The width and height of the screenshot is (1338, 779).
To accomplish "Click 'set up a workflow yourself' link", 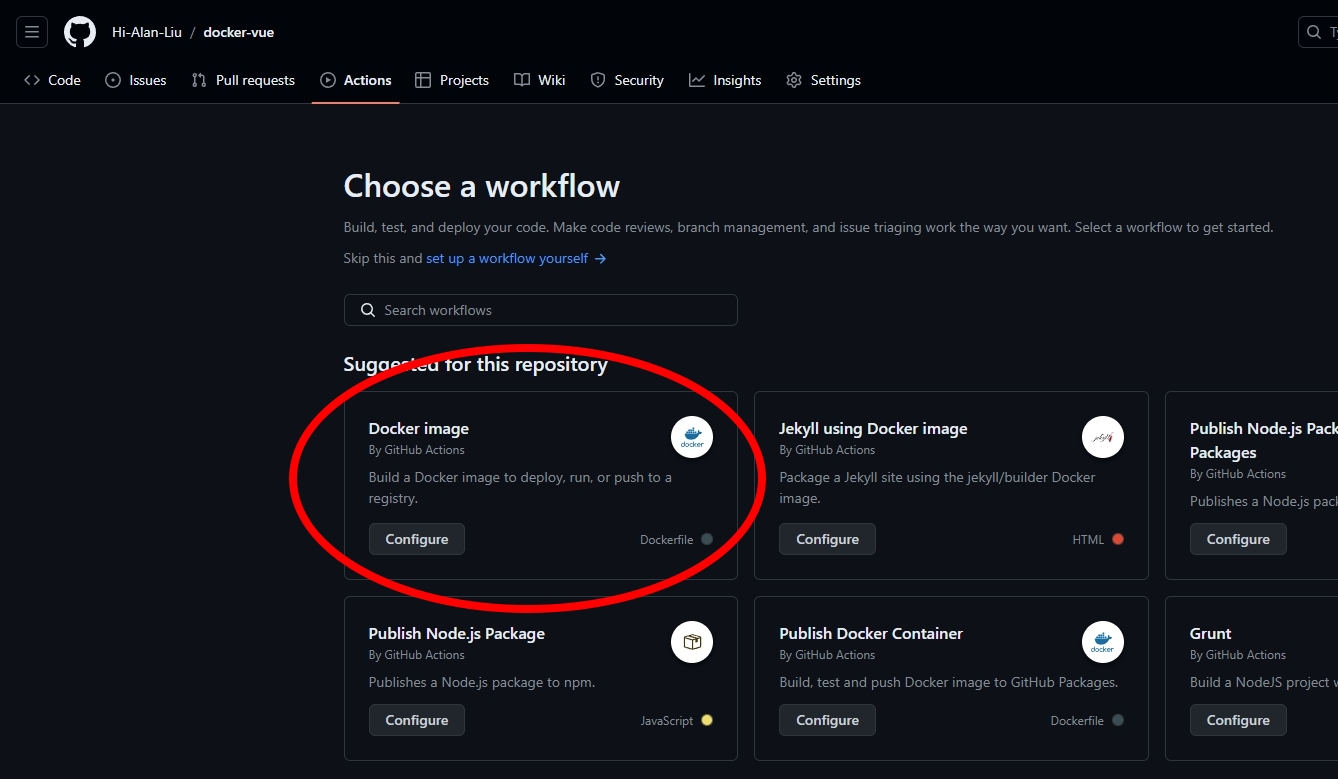I will pyautogui.click(x=516, y=258).
